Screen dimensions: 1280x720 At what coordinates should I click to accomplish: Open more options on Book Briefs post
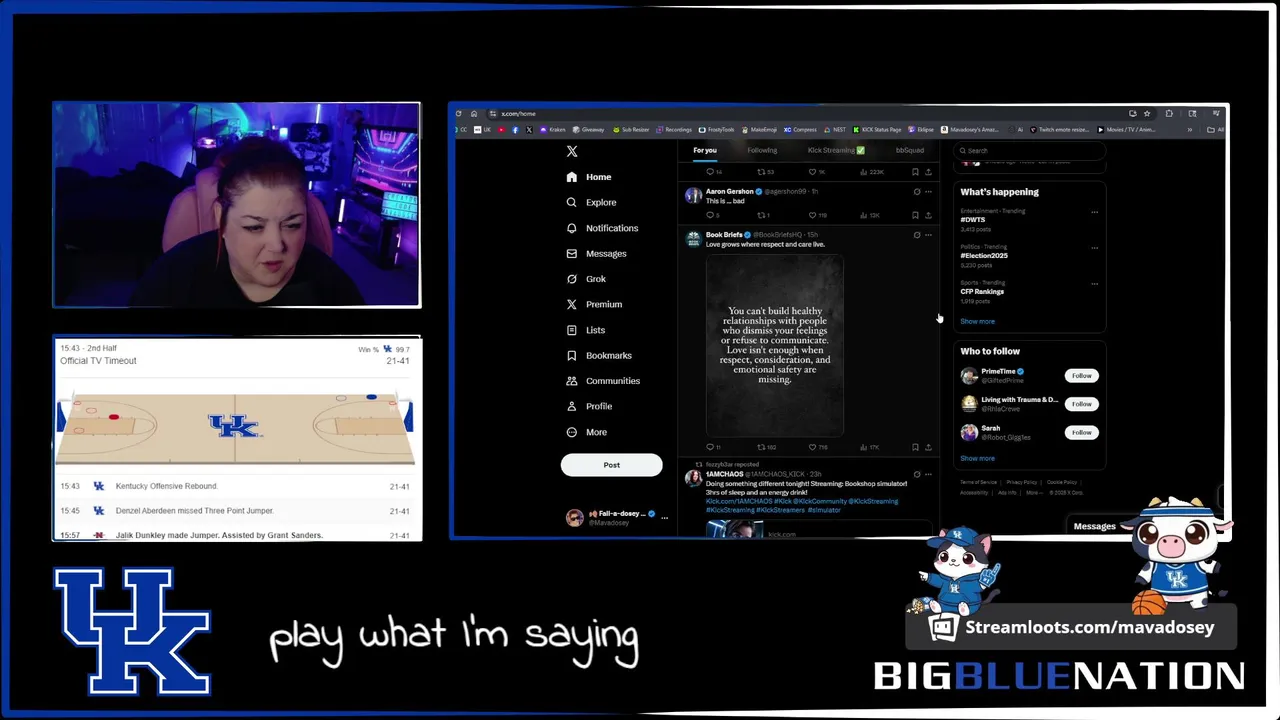click(x=928, y=235)
